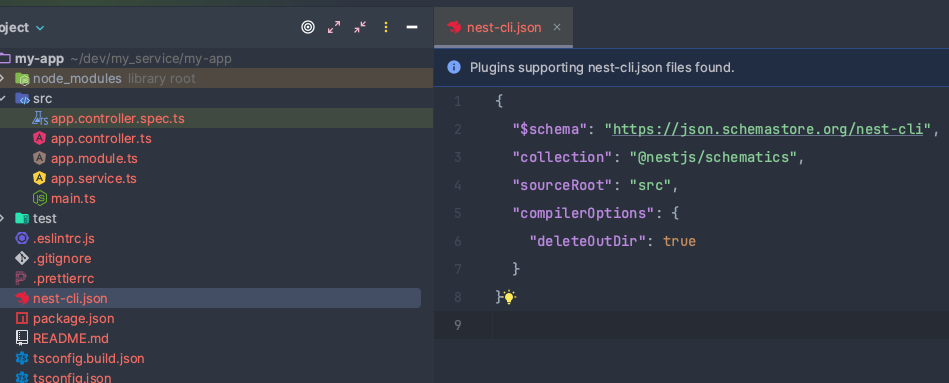
Task: Click the app.service.ts yellow Angular icon
Action: pos(39,178)
